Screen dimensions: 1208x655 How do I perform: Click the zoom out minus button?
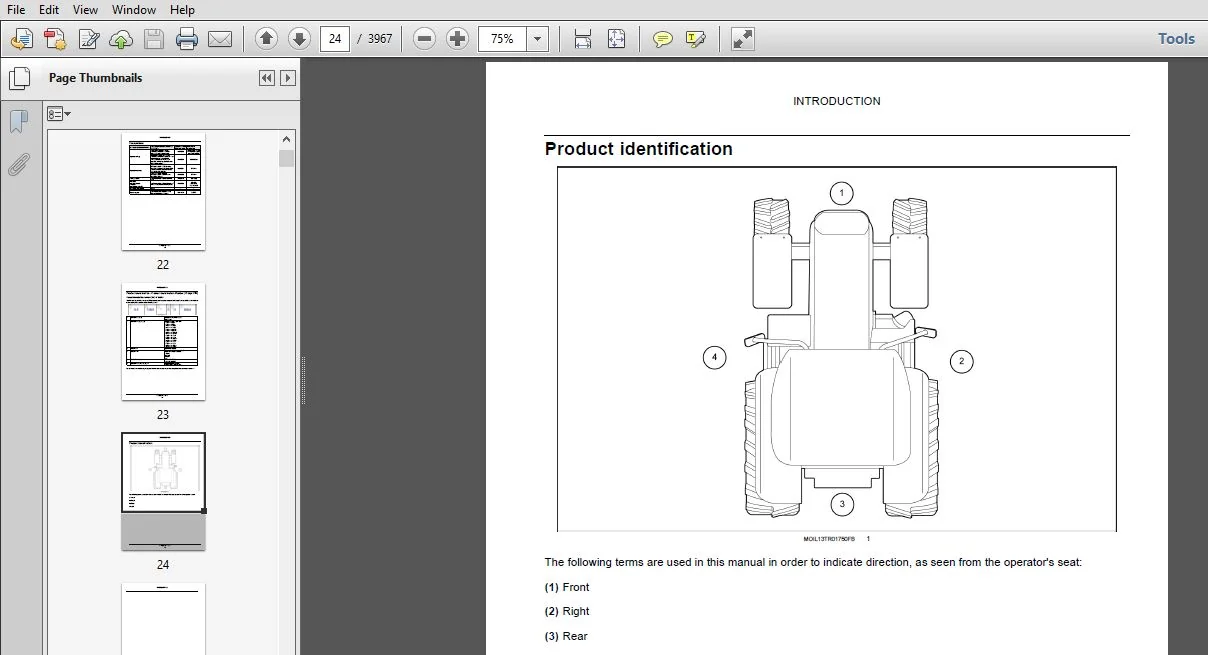coord(425,39)
